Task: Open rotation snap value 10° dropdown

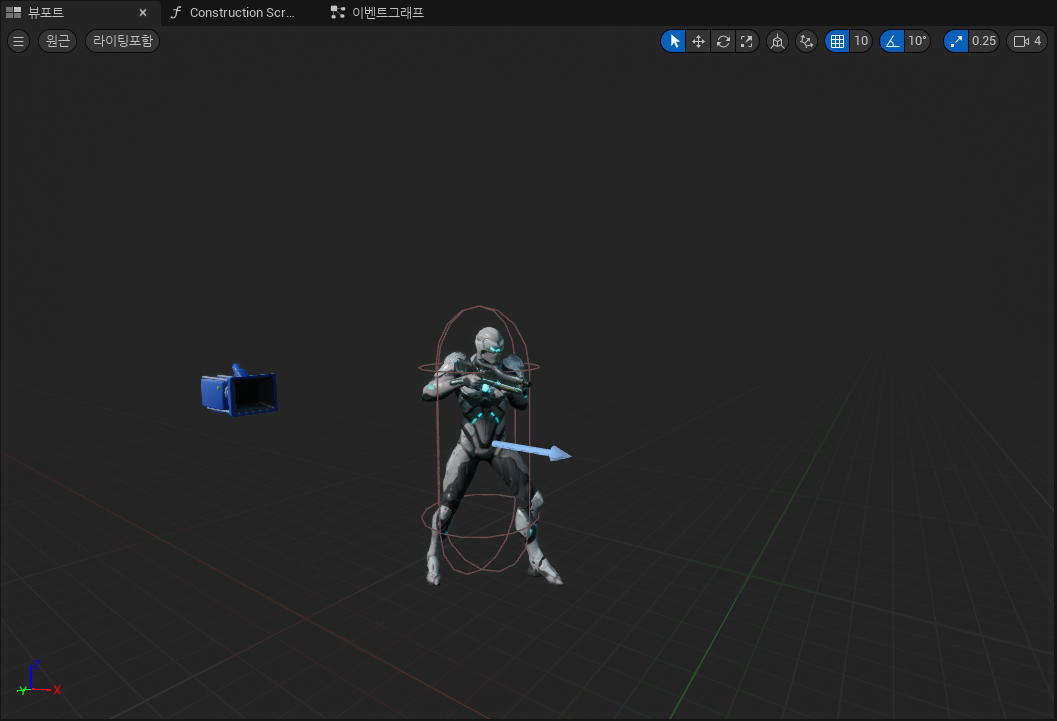Action: pyautogui.click(x=917, y=41)
